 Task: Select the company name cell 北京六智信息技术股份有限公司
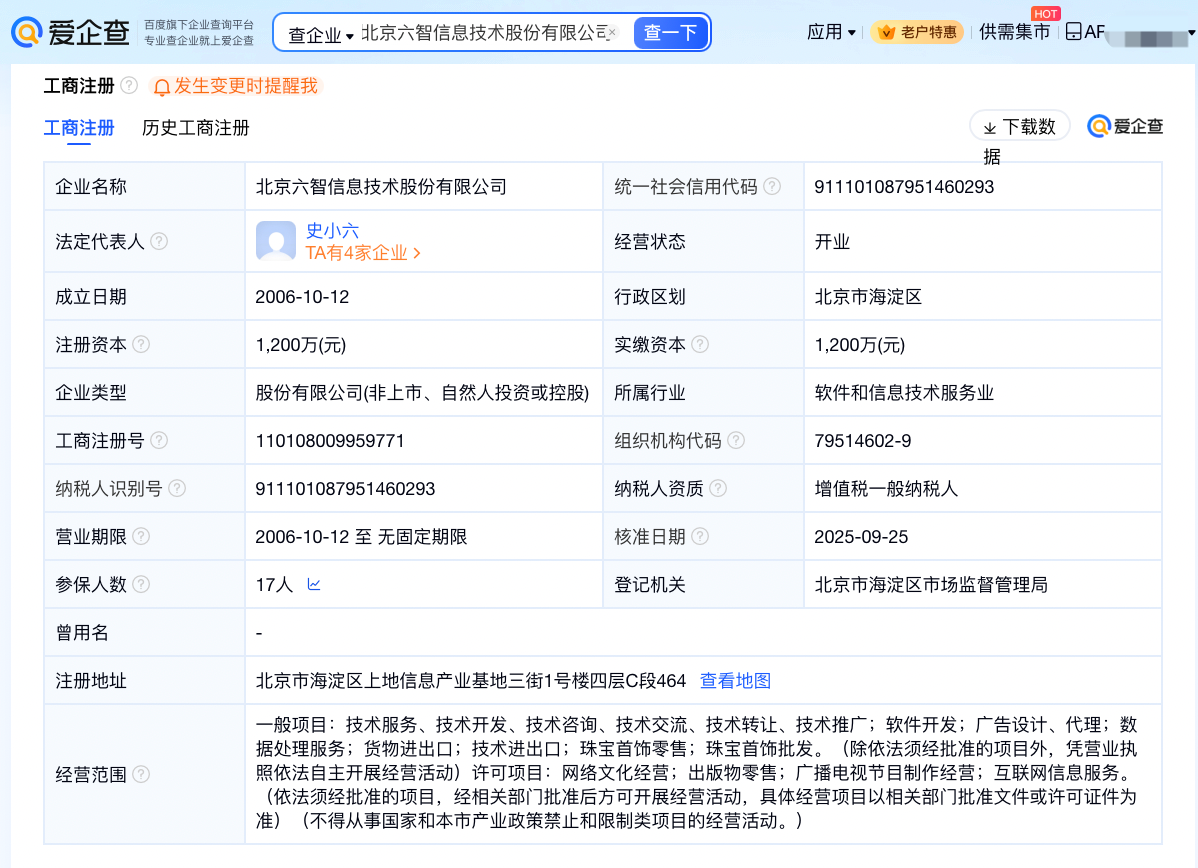(x=381, y=187)
